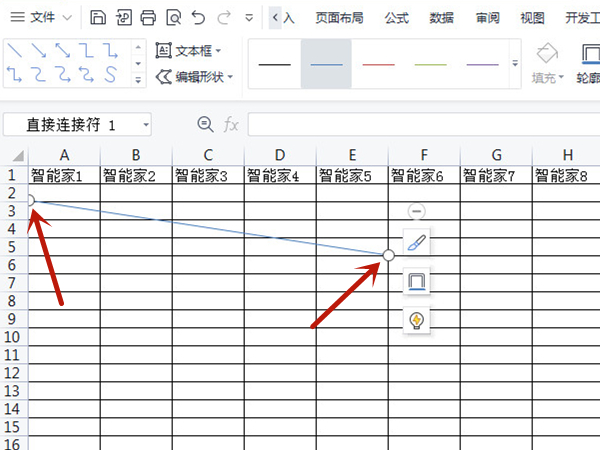Collapse the floating shape toolbar with minus button

coord(417,211)
